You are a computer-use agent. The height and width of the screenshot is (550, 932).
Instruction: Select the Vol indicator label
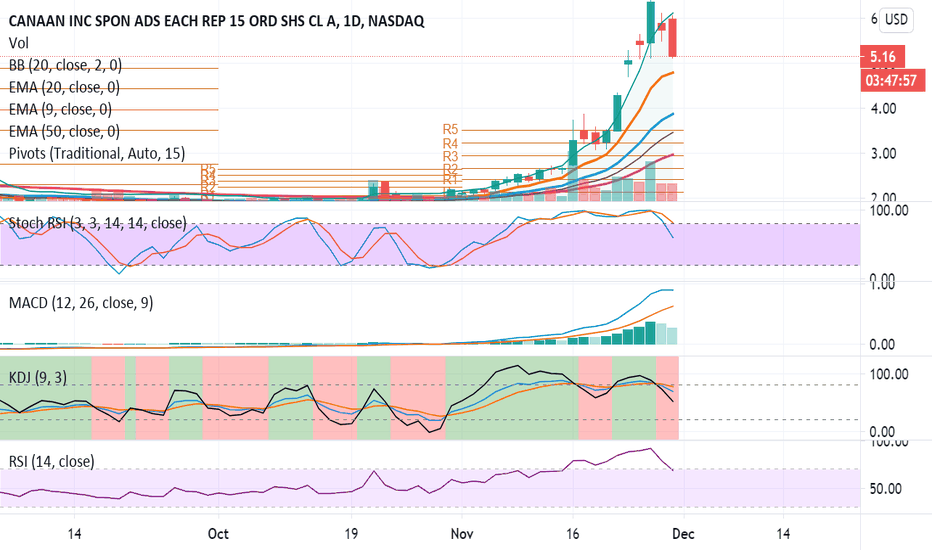coord(18,43)
